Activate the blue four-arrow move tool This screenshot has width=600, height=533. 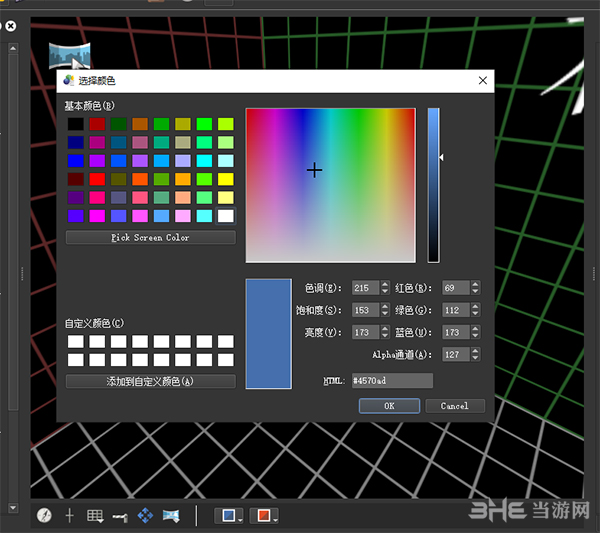pyautogui.click(x=145, y=515)
